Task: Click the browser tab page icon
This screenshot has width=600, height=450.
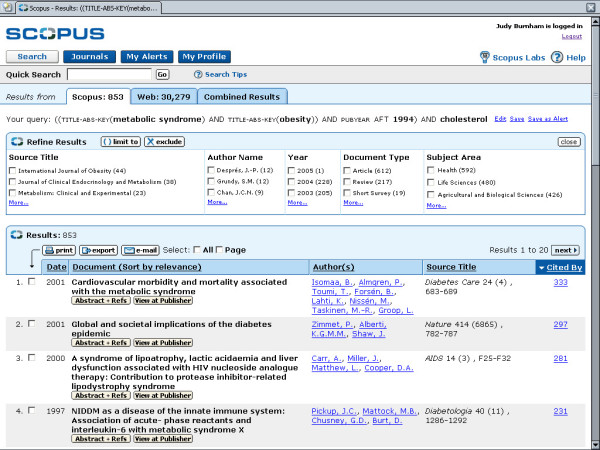Action: click(x=7, y=7)
